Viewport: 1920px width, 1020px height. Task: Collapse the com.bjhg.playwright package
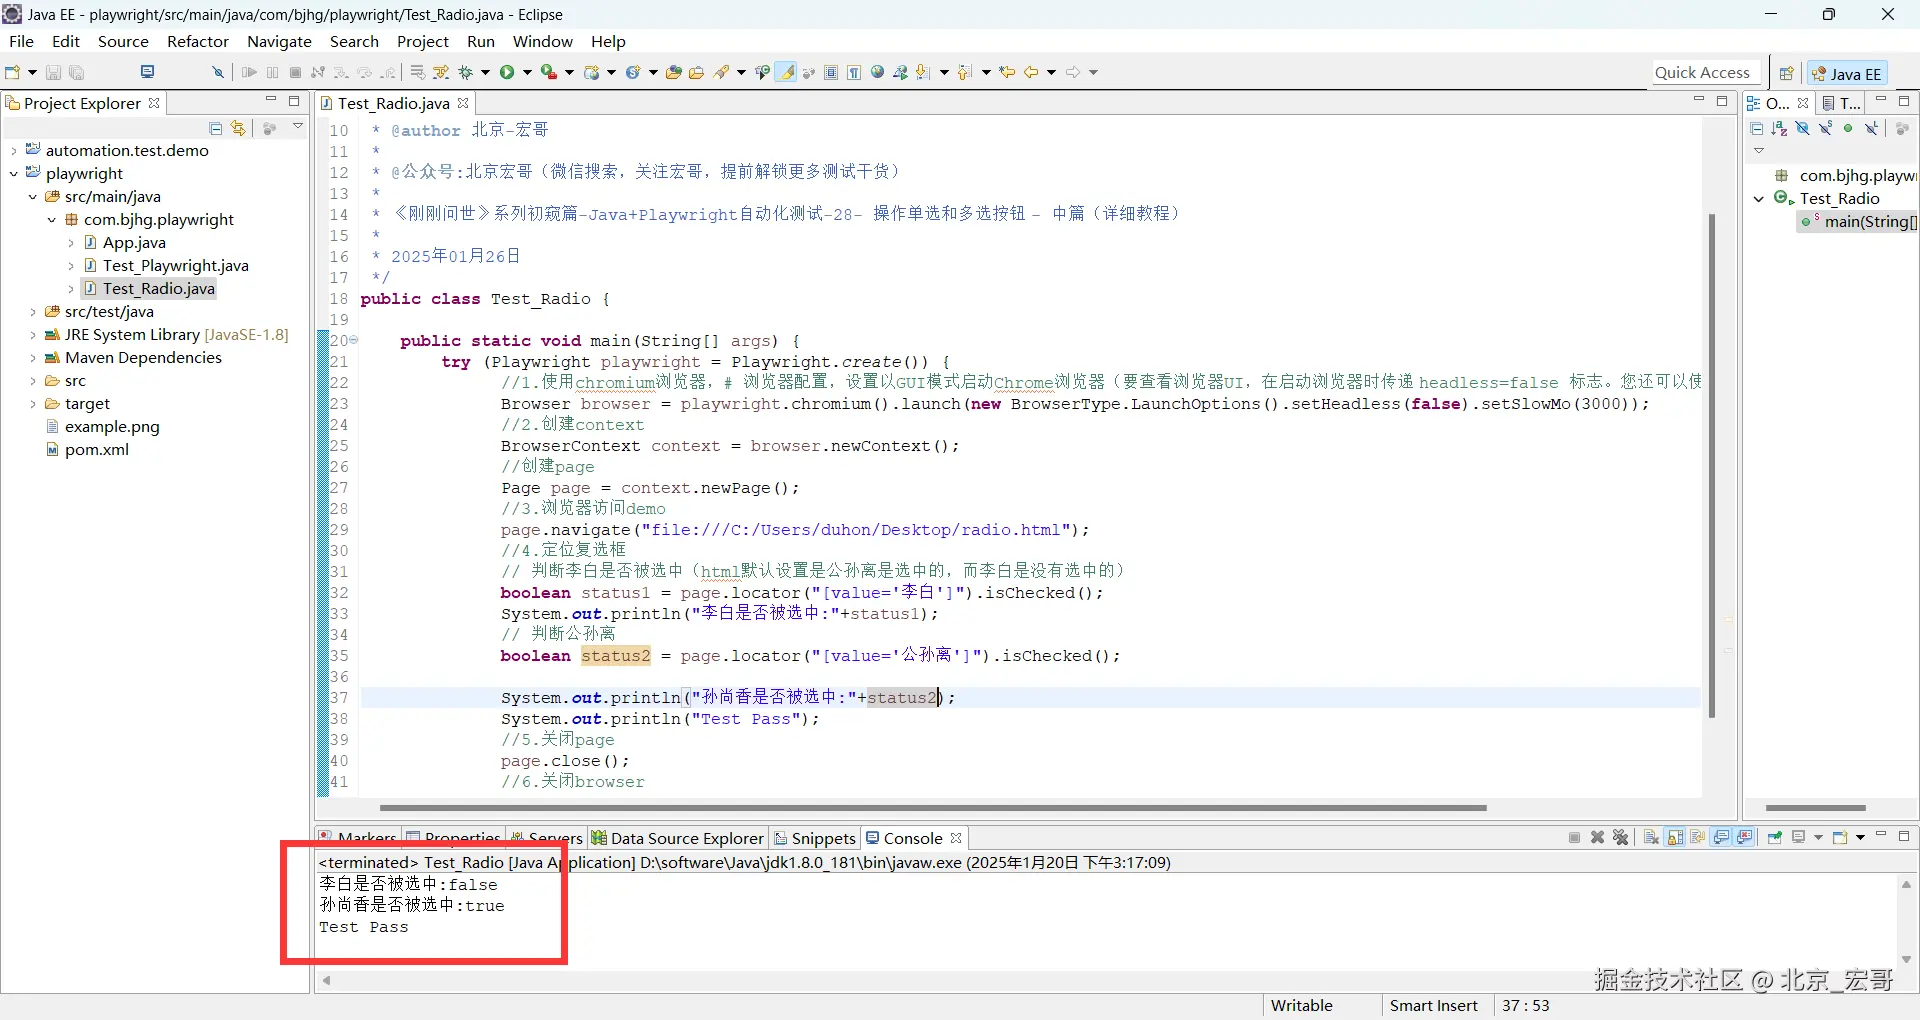52,220
